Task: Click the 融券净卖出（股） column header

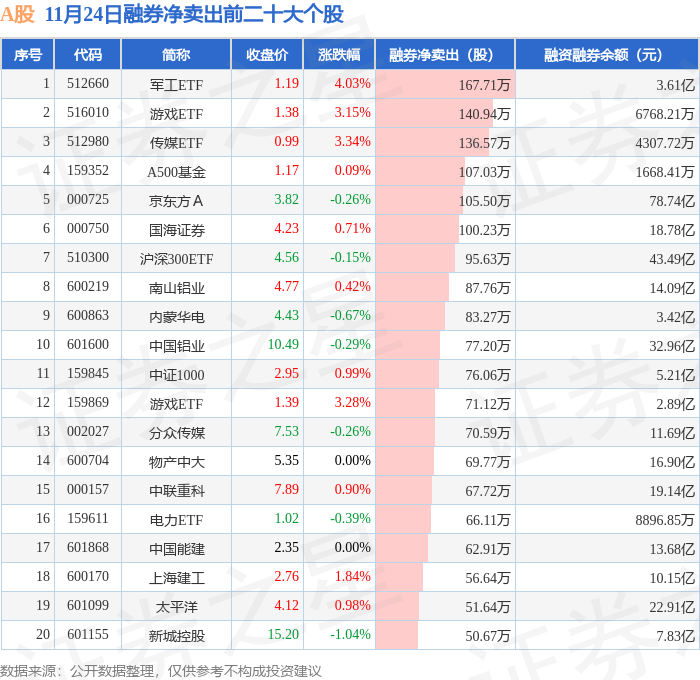Action: coord(445,54)
